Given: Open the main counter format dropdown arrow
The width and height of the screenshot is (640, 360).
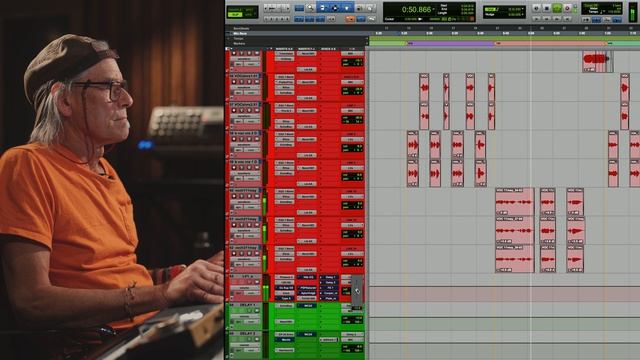Looking at the screenshot, I should pyautogui.click(x=433, y=9).
